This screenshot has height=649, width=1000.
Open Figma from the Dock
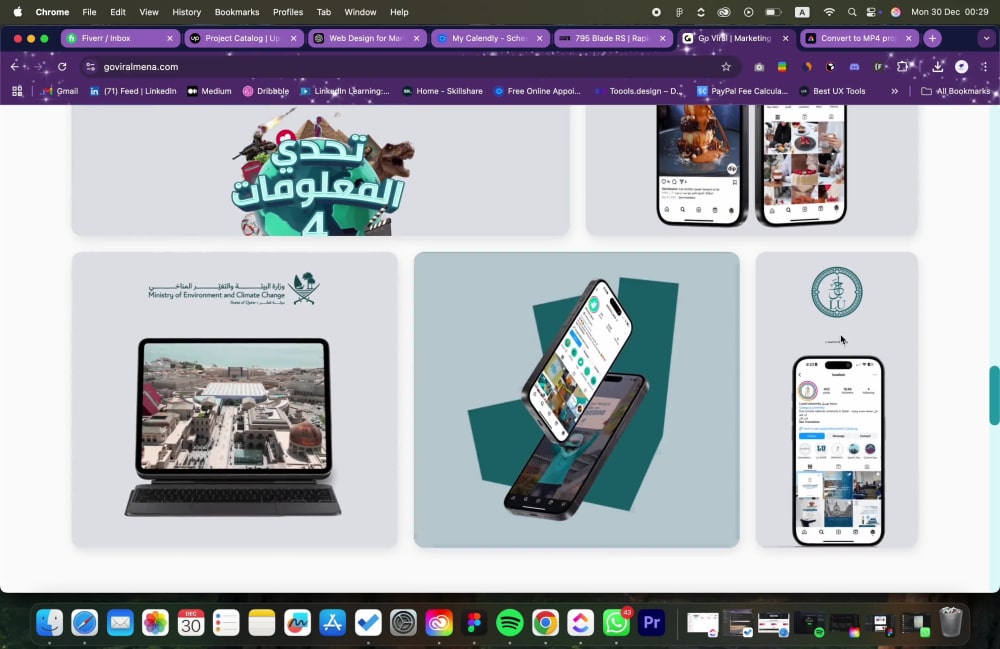(474, 623)
